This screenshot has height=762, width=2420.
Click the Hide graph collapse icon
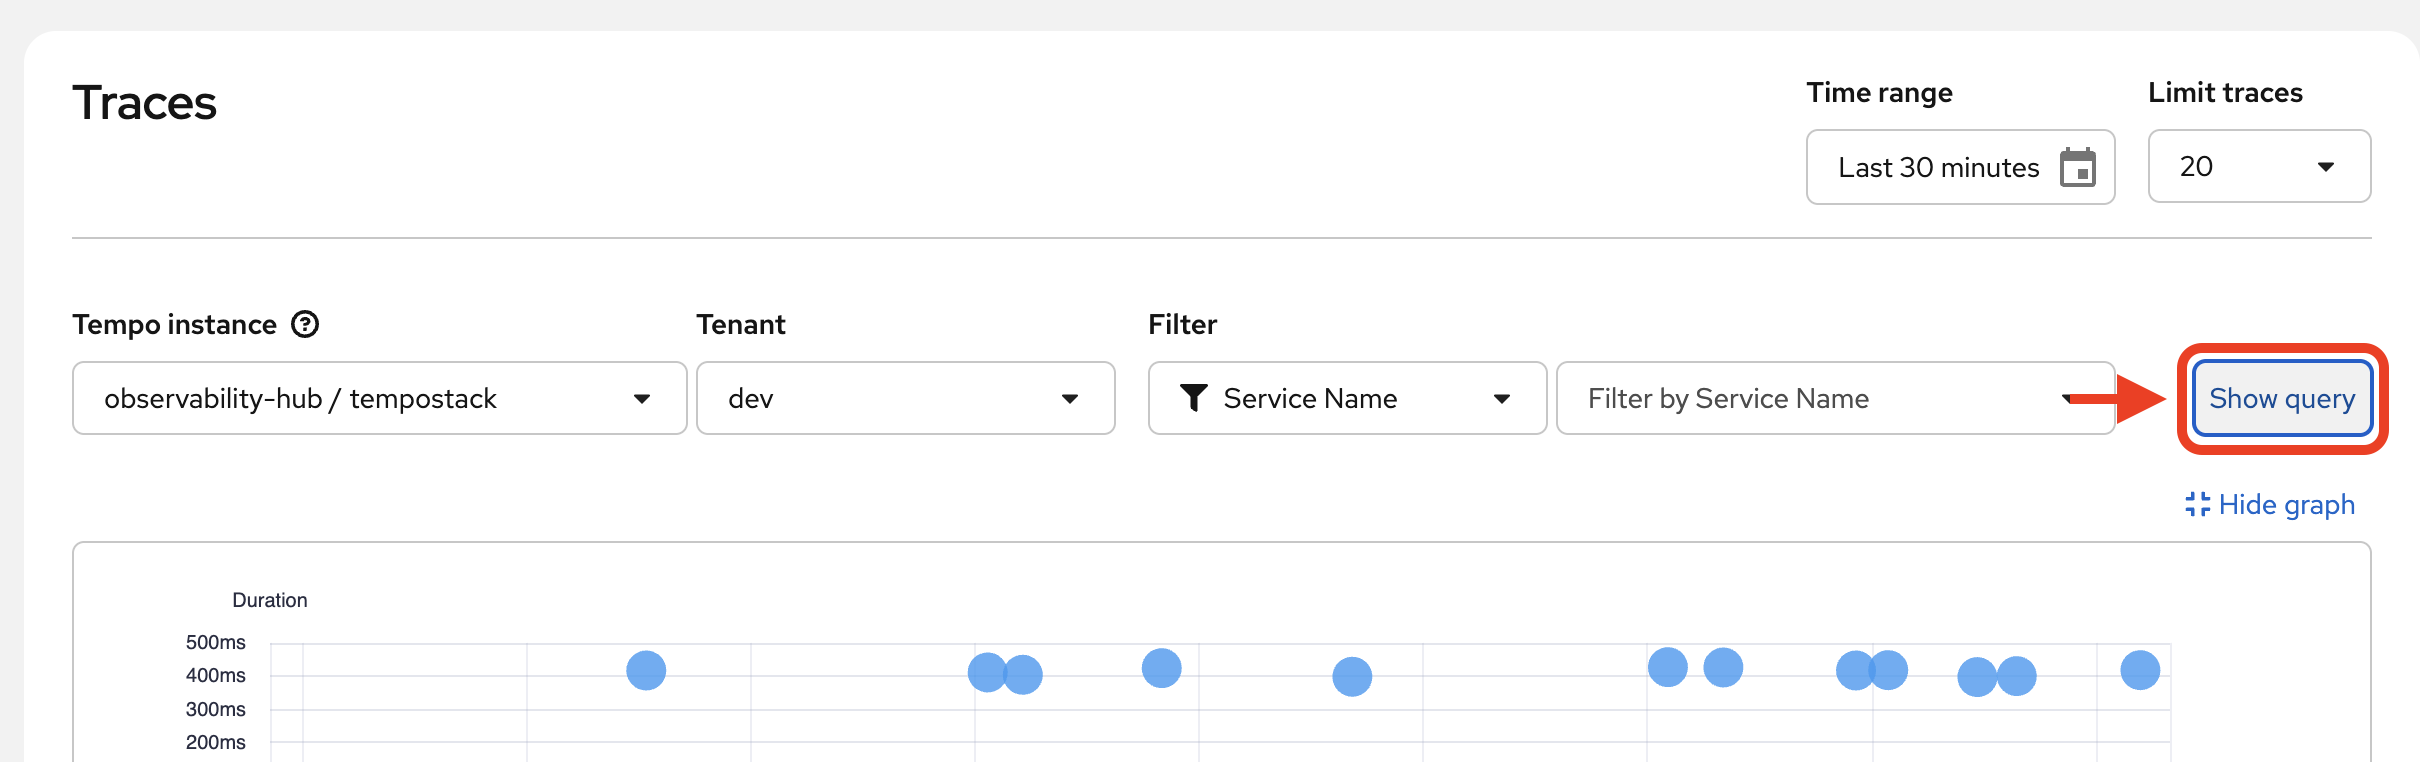click(2197, 504)
